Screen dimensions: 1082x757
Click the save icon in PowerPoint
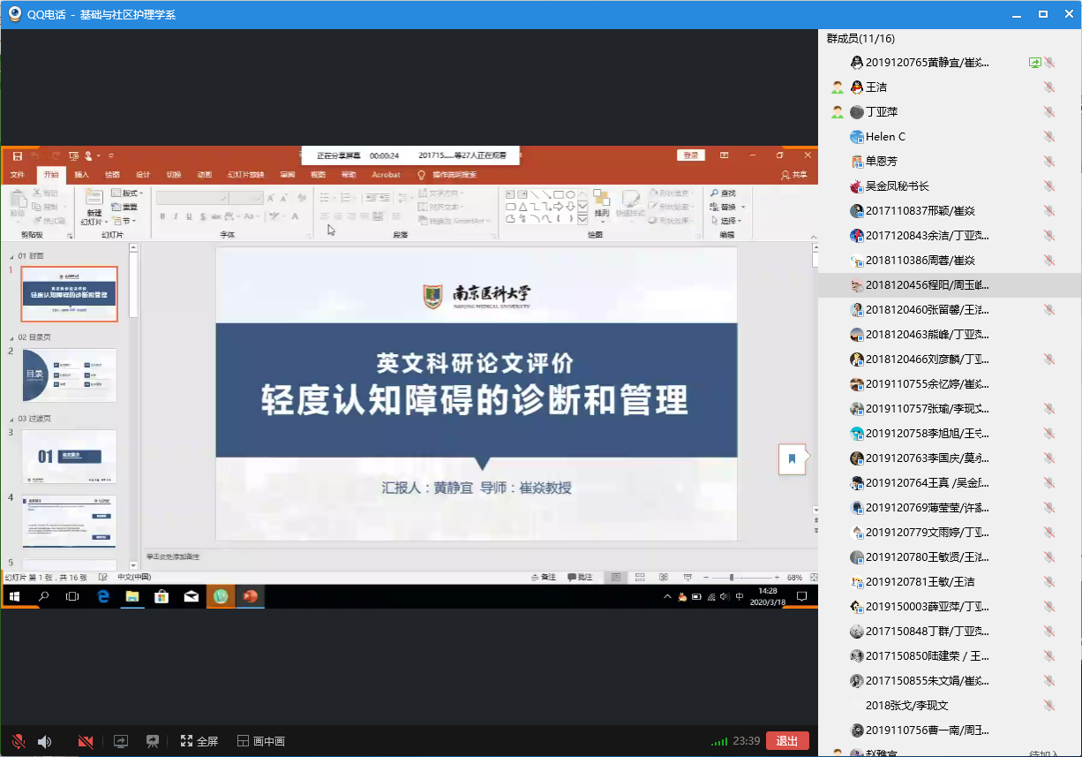click(x=17, y=156)
